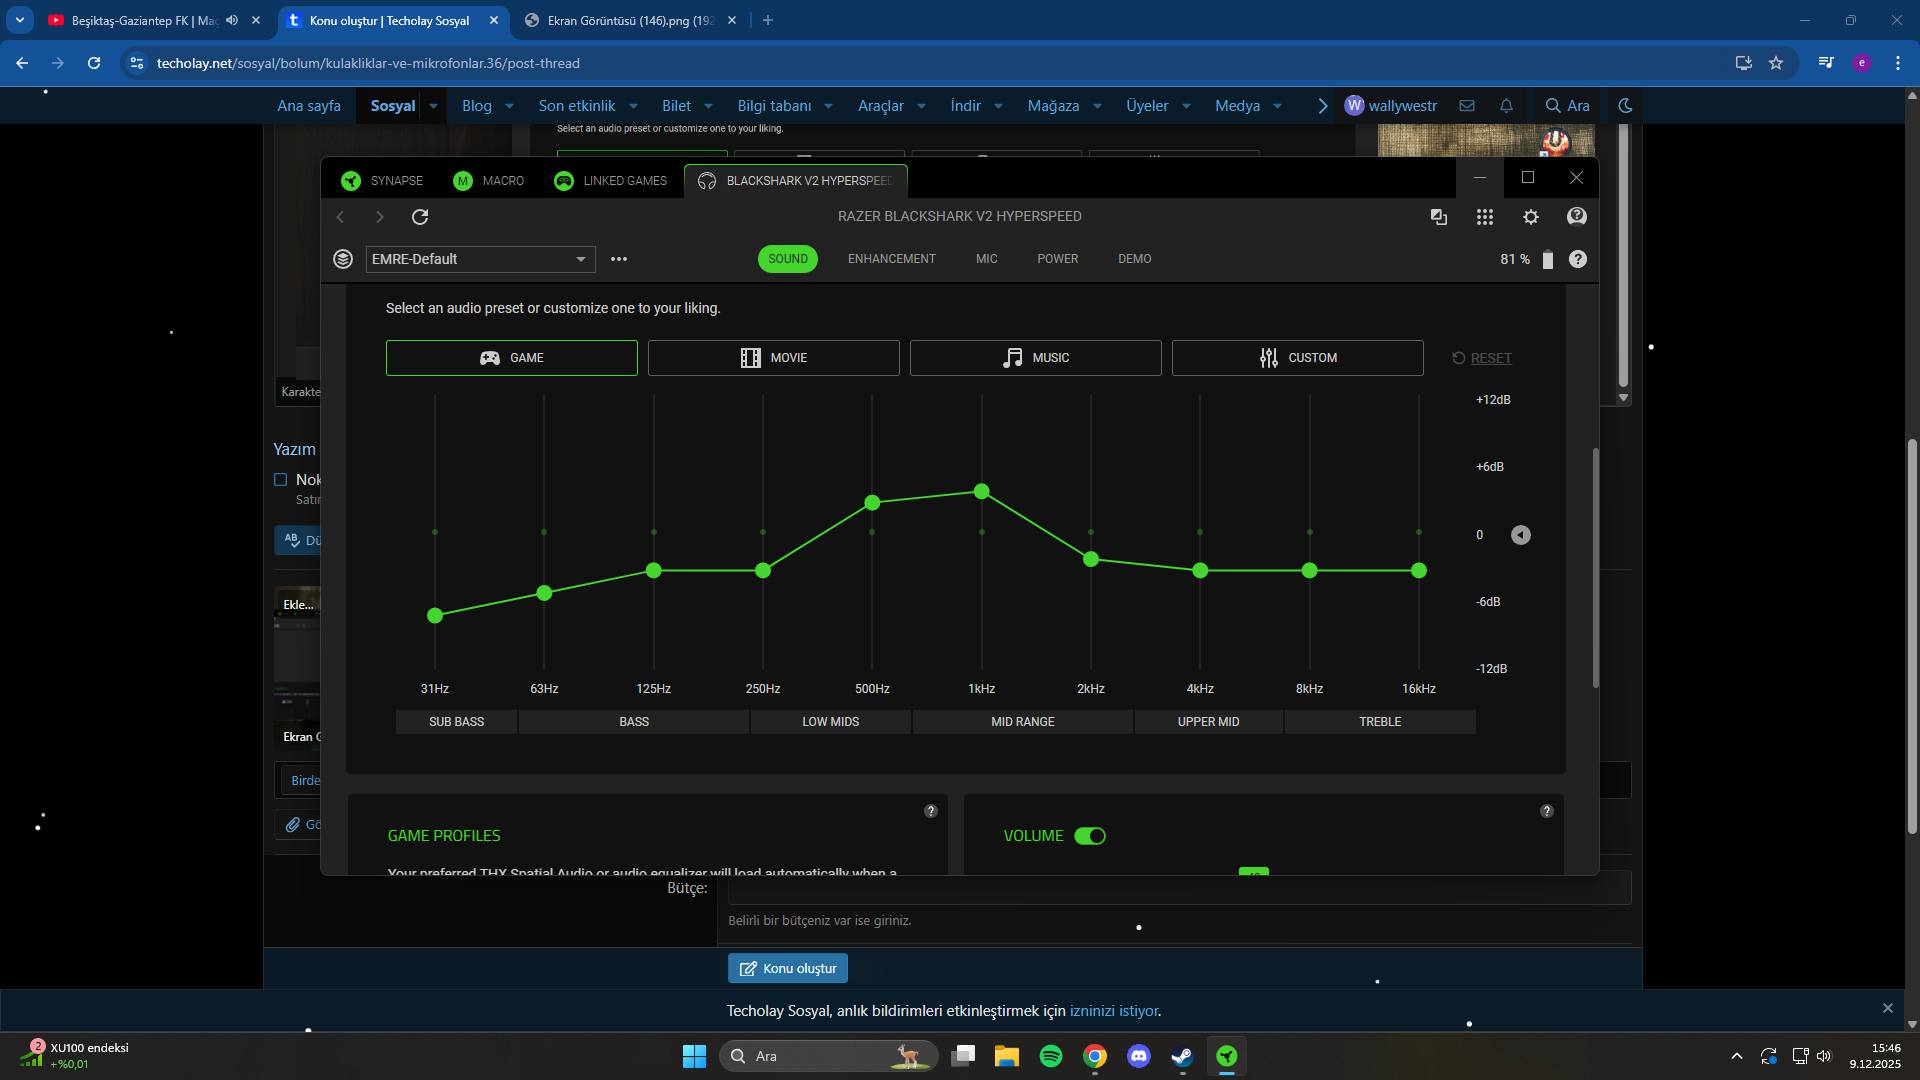The image size is (1920, 1080).
Task: Toggle the Volume switch off
Action: pos(1090,836)
